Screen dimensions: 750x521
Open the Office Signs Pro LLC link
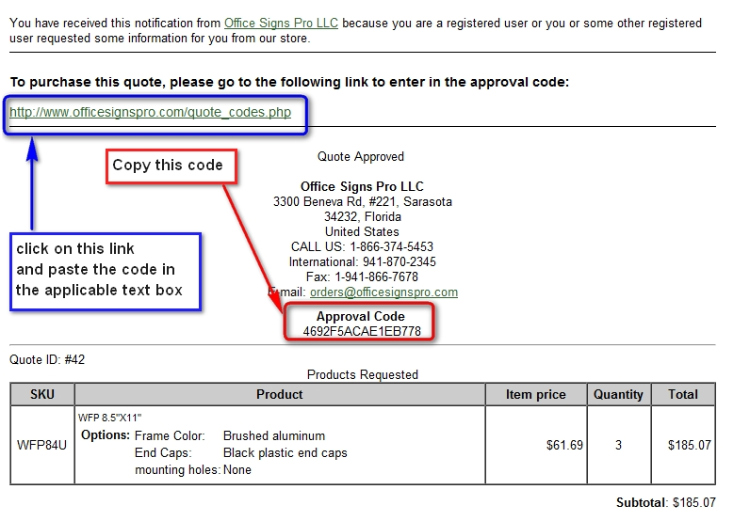pyautogui.click(x=281, y=23)
